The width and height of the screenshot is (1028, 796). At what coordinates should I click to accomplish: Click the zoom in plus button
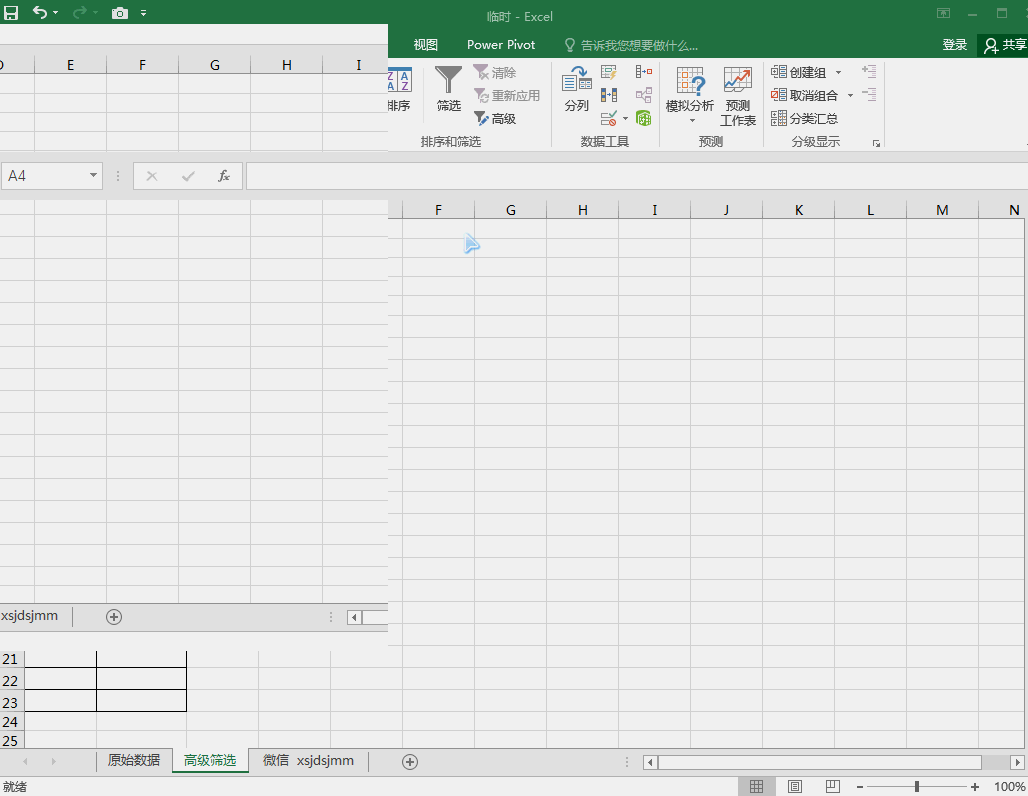tap(975, 786)
